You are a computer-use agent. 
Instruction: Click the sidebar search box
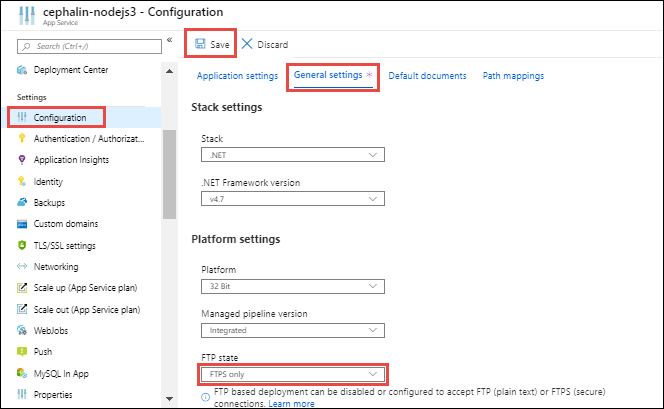pyautogui.click(x=90, y=46)
